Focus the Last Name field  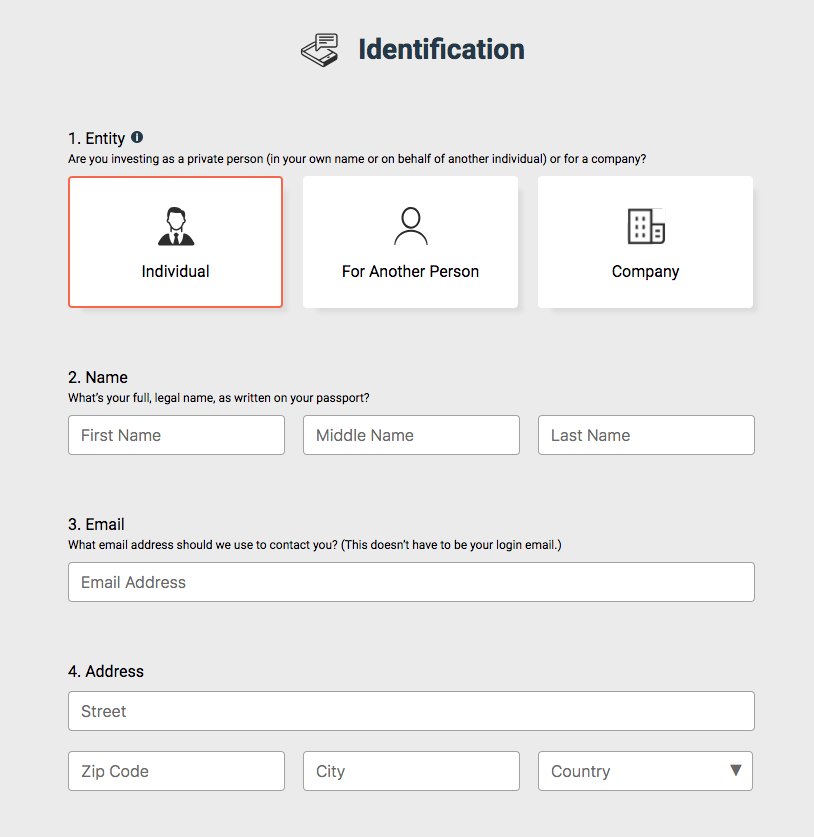coord(646,435)
